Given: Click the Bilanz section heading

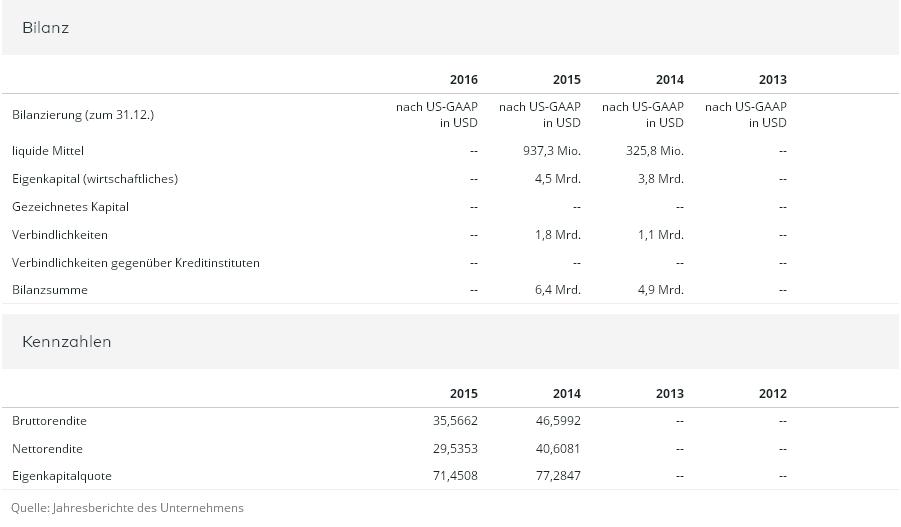Looking at the screenshot, I should [x=45, y=28].
